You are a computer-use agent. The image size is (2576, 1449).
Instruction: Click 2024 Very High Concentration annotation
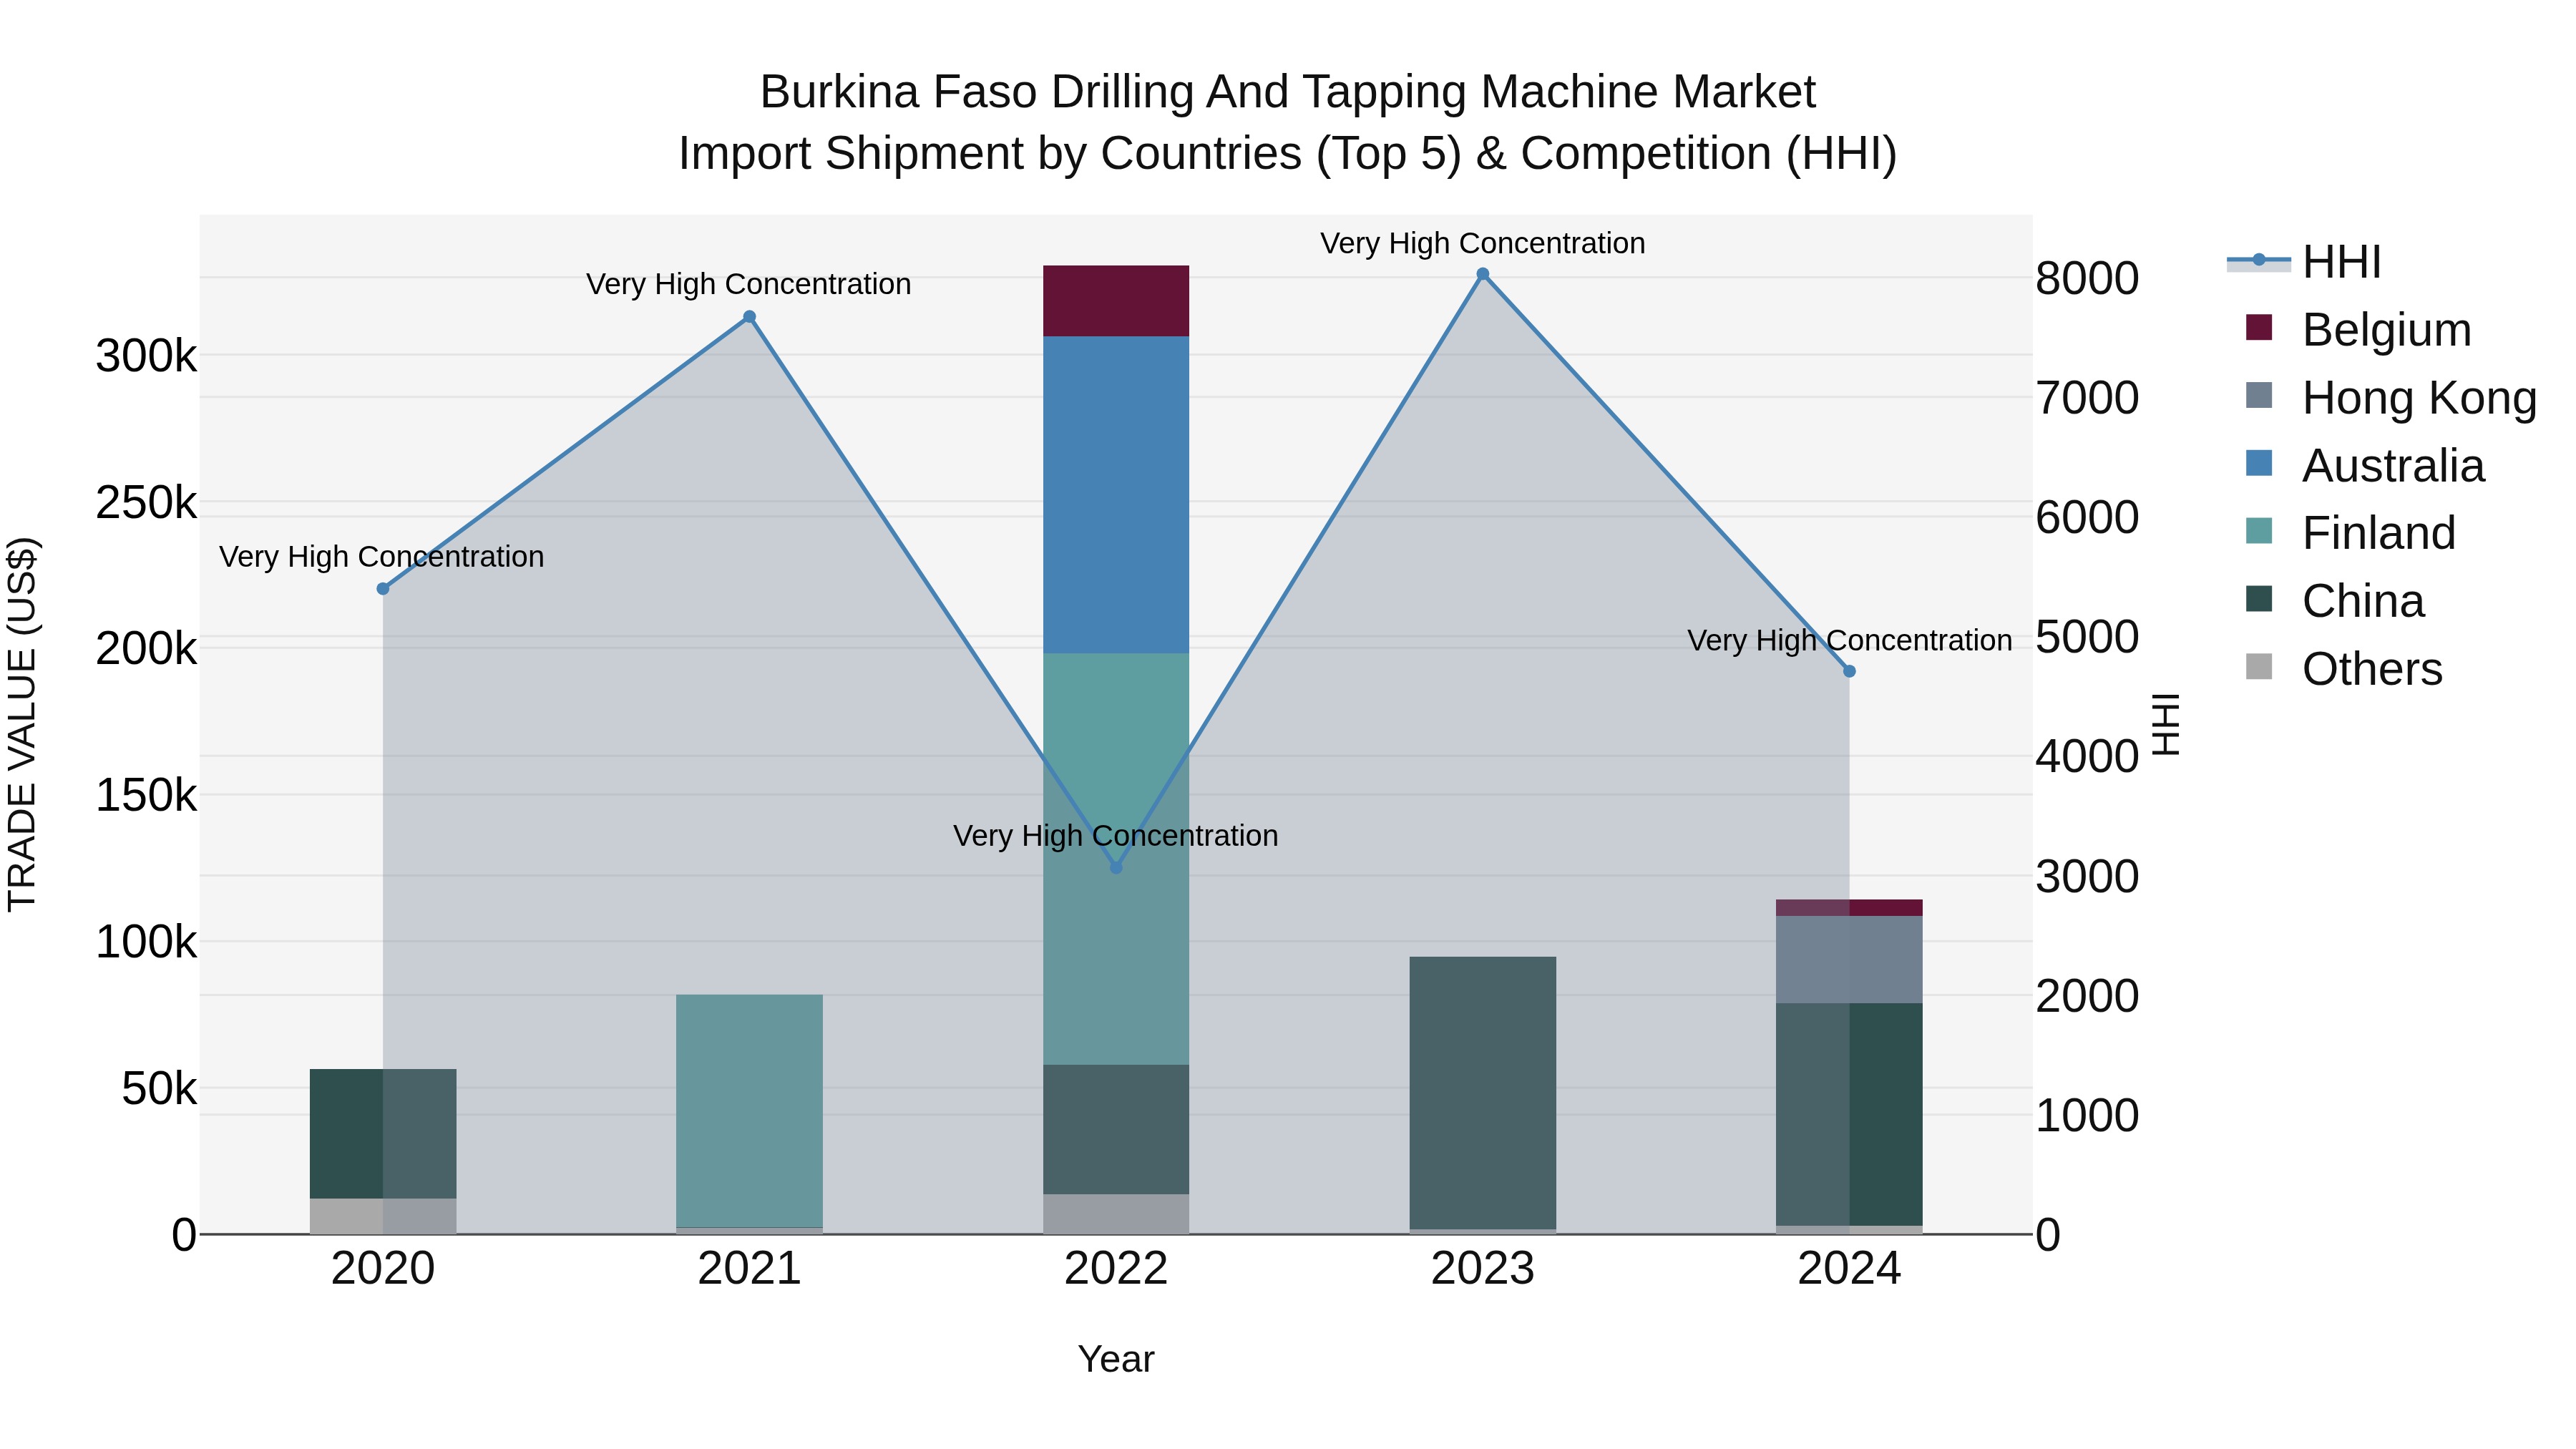1850,641
